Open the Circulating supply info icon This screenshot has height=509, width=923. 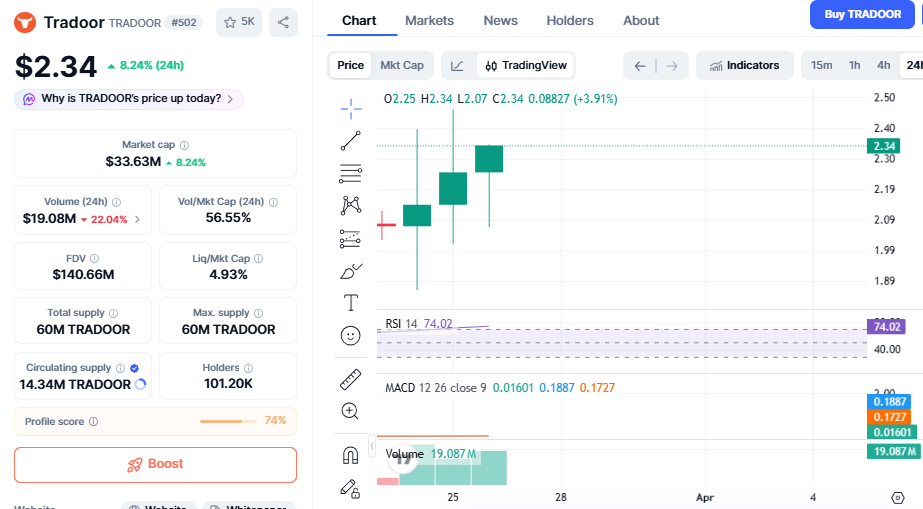pyautogui.click(x=120, y=368)
